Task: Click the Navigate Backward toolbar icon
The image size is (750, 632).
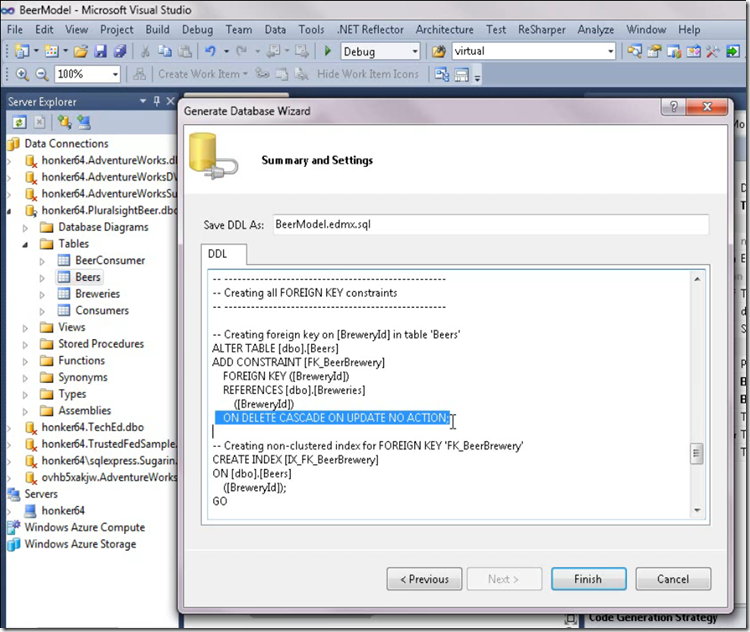Action: click(x=273, y=51)
